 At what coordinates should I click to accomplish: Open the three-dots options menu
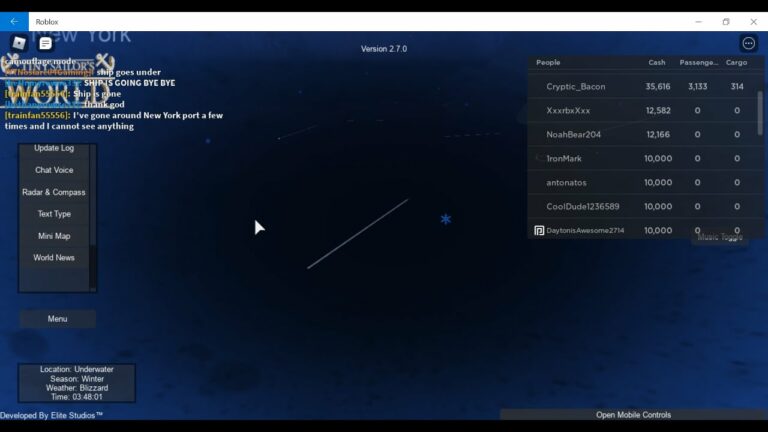pos(748,43)
